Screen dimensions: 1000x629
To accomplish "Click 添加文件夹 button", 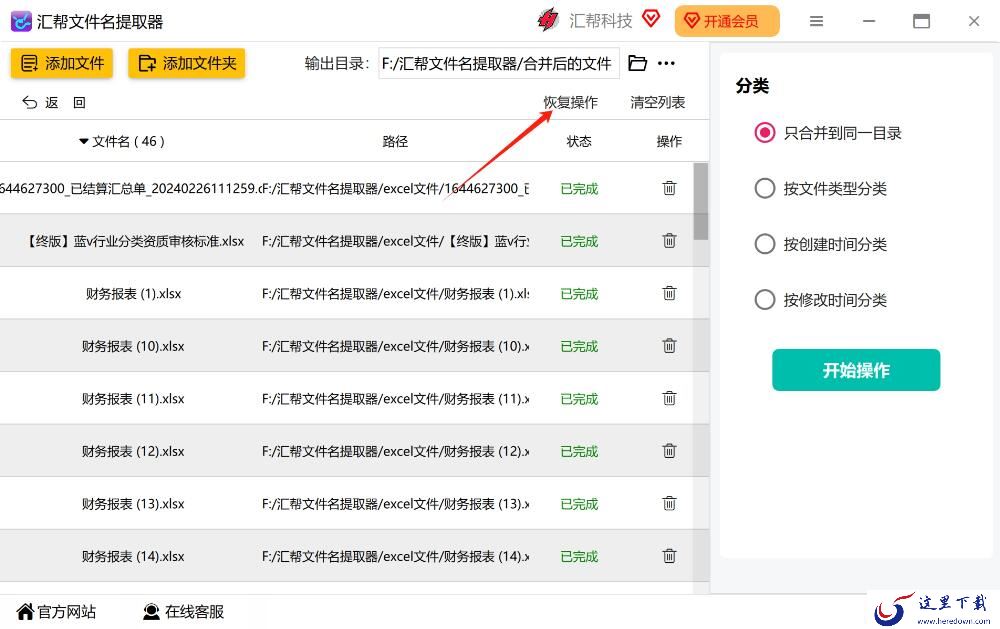I will click(187, 63).
